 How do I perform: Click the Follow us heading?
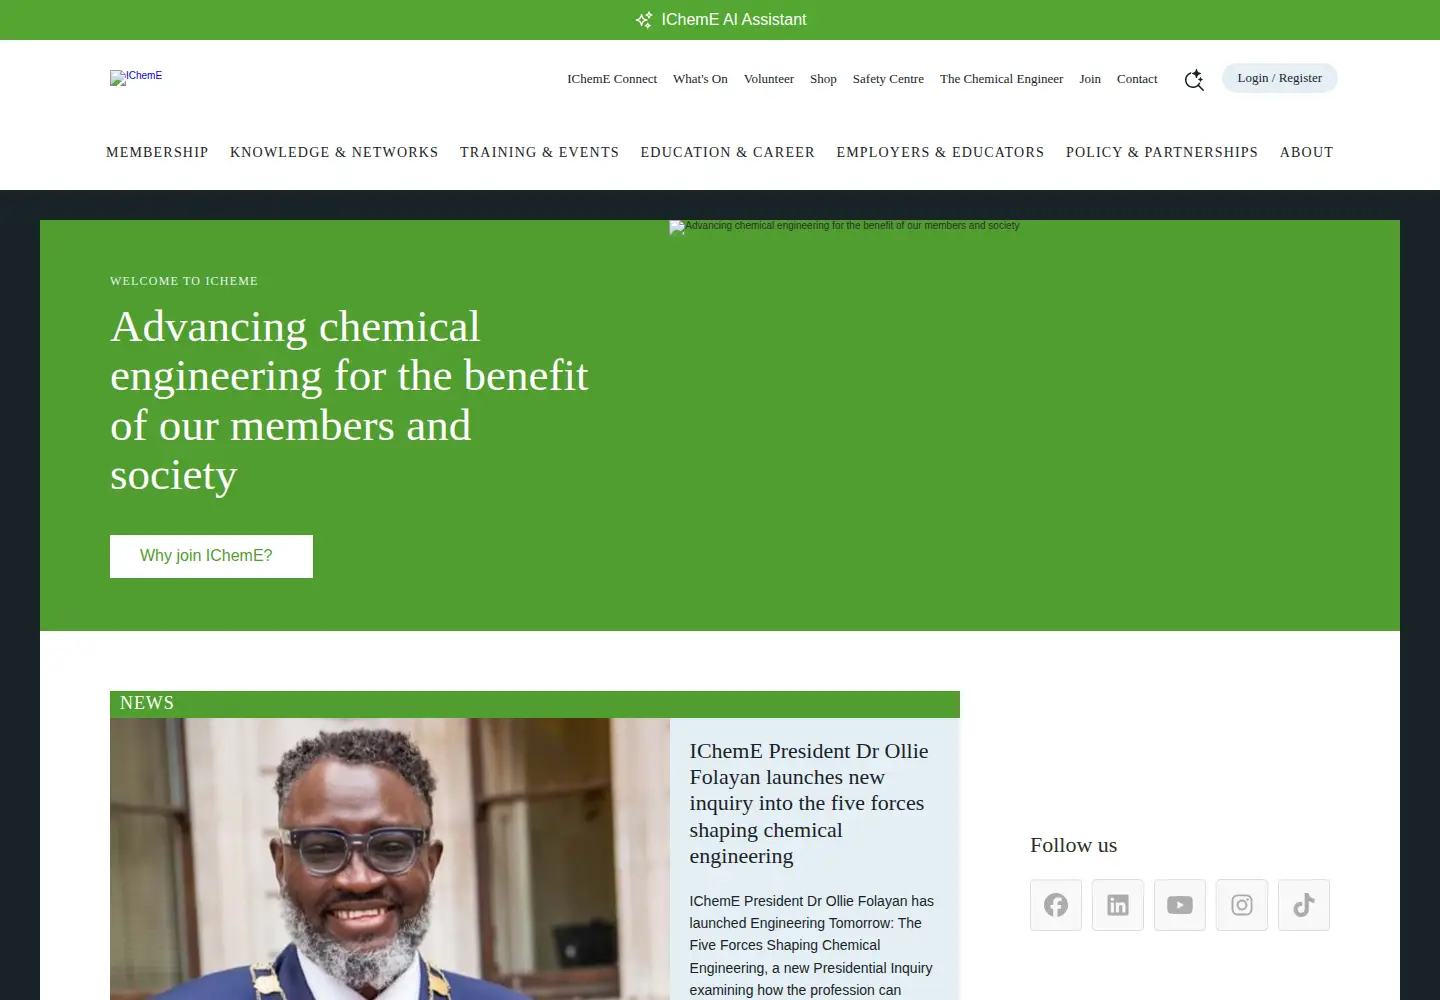1073,845
